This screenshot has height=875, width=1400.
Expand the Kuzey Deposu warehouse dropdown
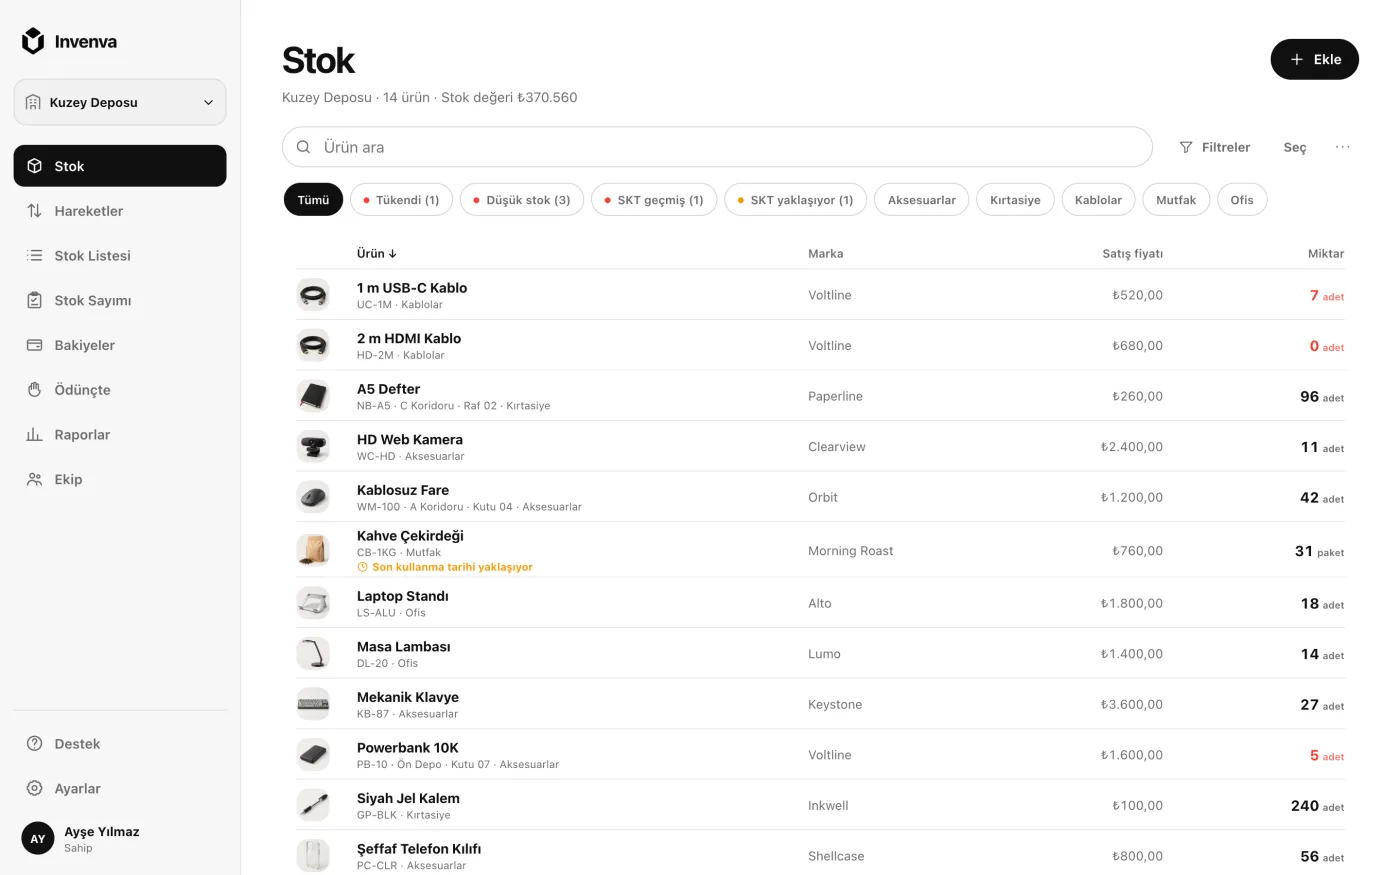tap(120, 102)
